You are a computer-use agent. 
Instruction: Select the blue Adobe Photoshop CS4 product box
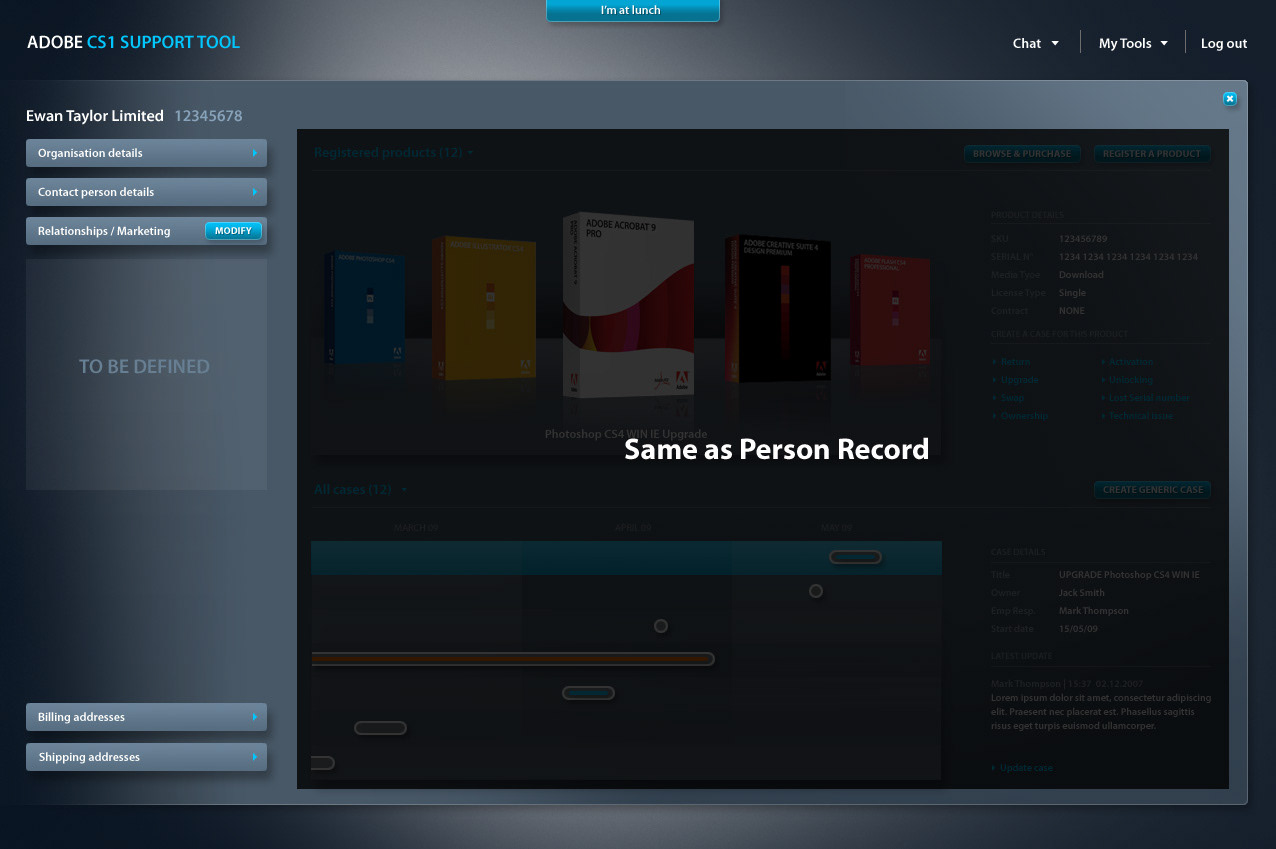coord(365,307)
